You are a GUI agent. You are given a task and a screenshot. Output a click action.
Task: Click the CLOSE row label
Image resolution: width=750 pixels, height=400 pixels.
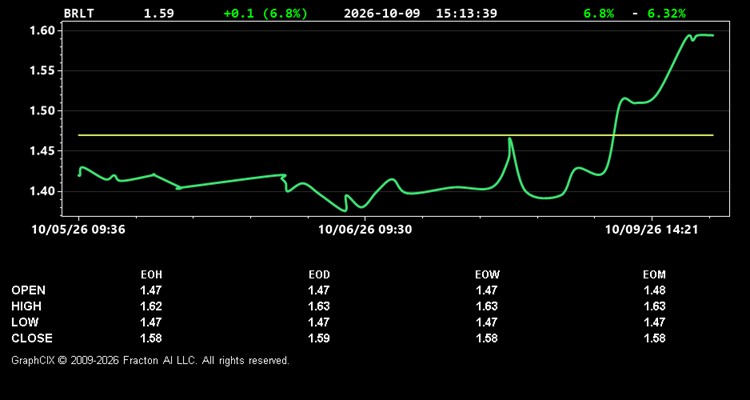point(32,338)
